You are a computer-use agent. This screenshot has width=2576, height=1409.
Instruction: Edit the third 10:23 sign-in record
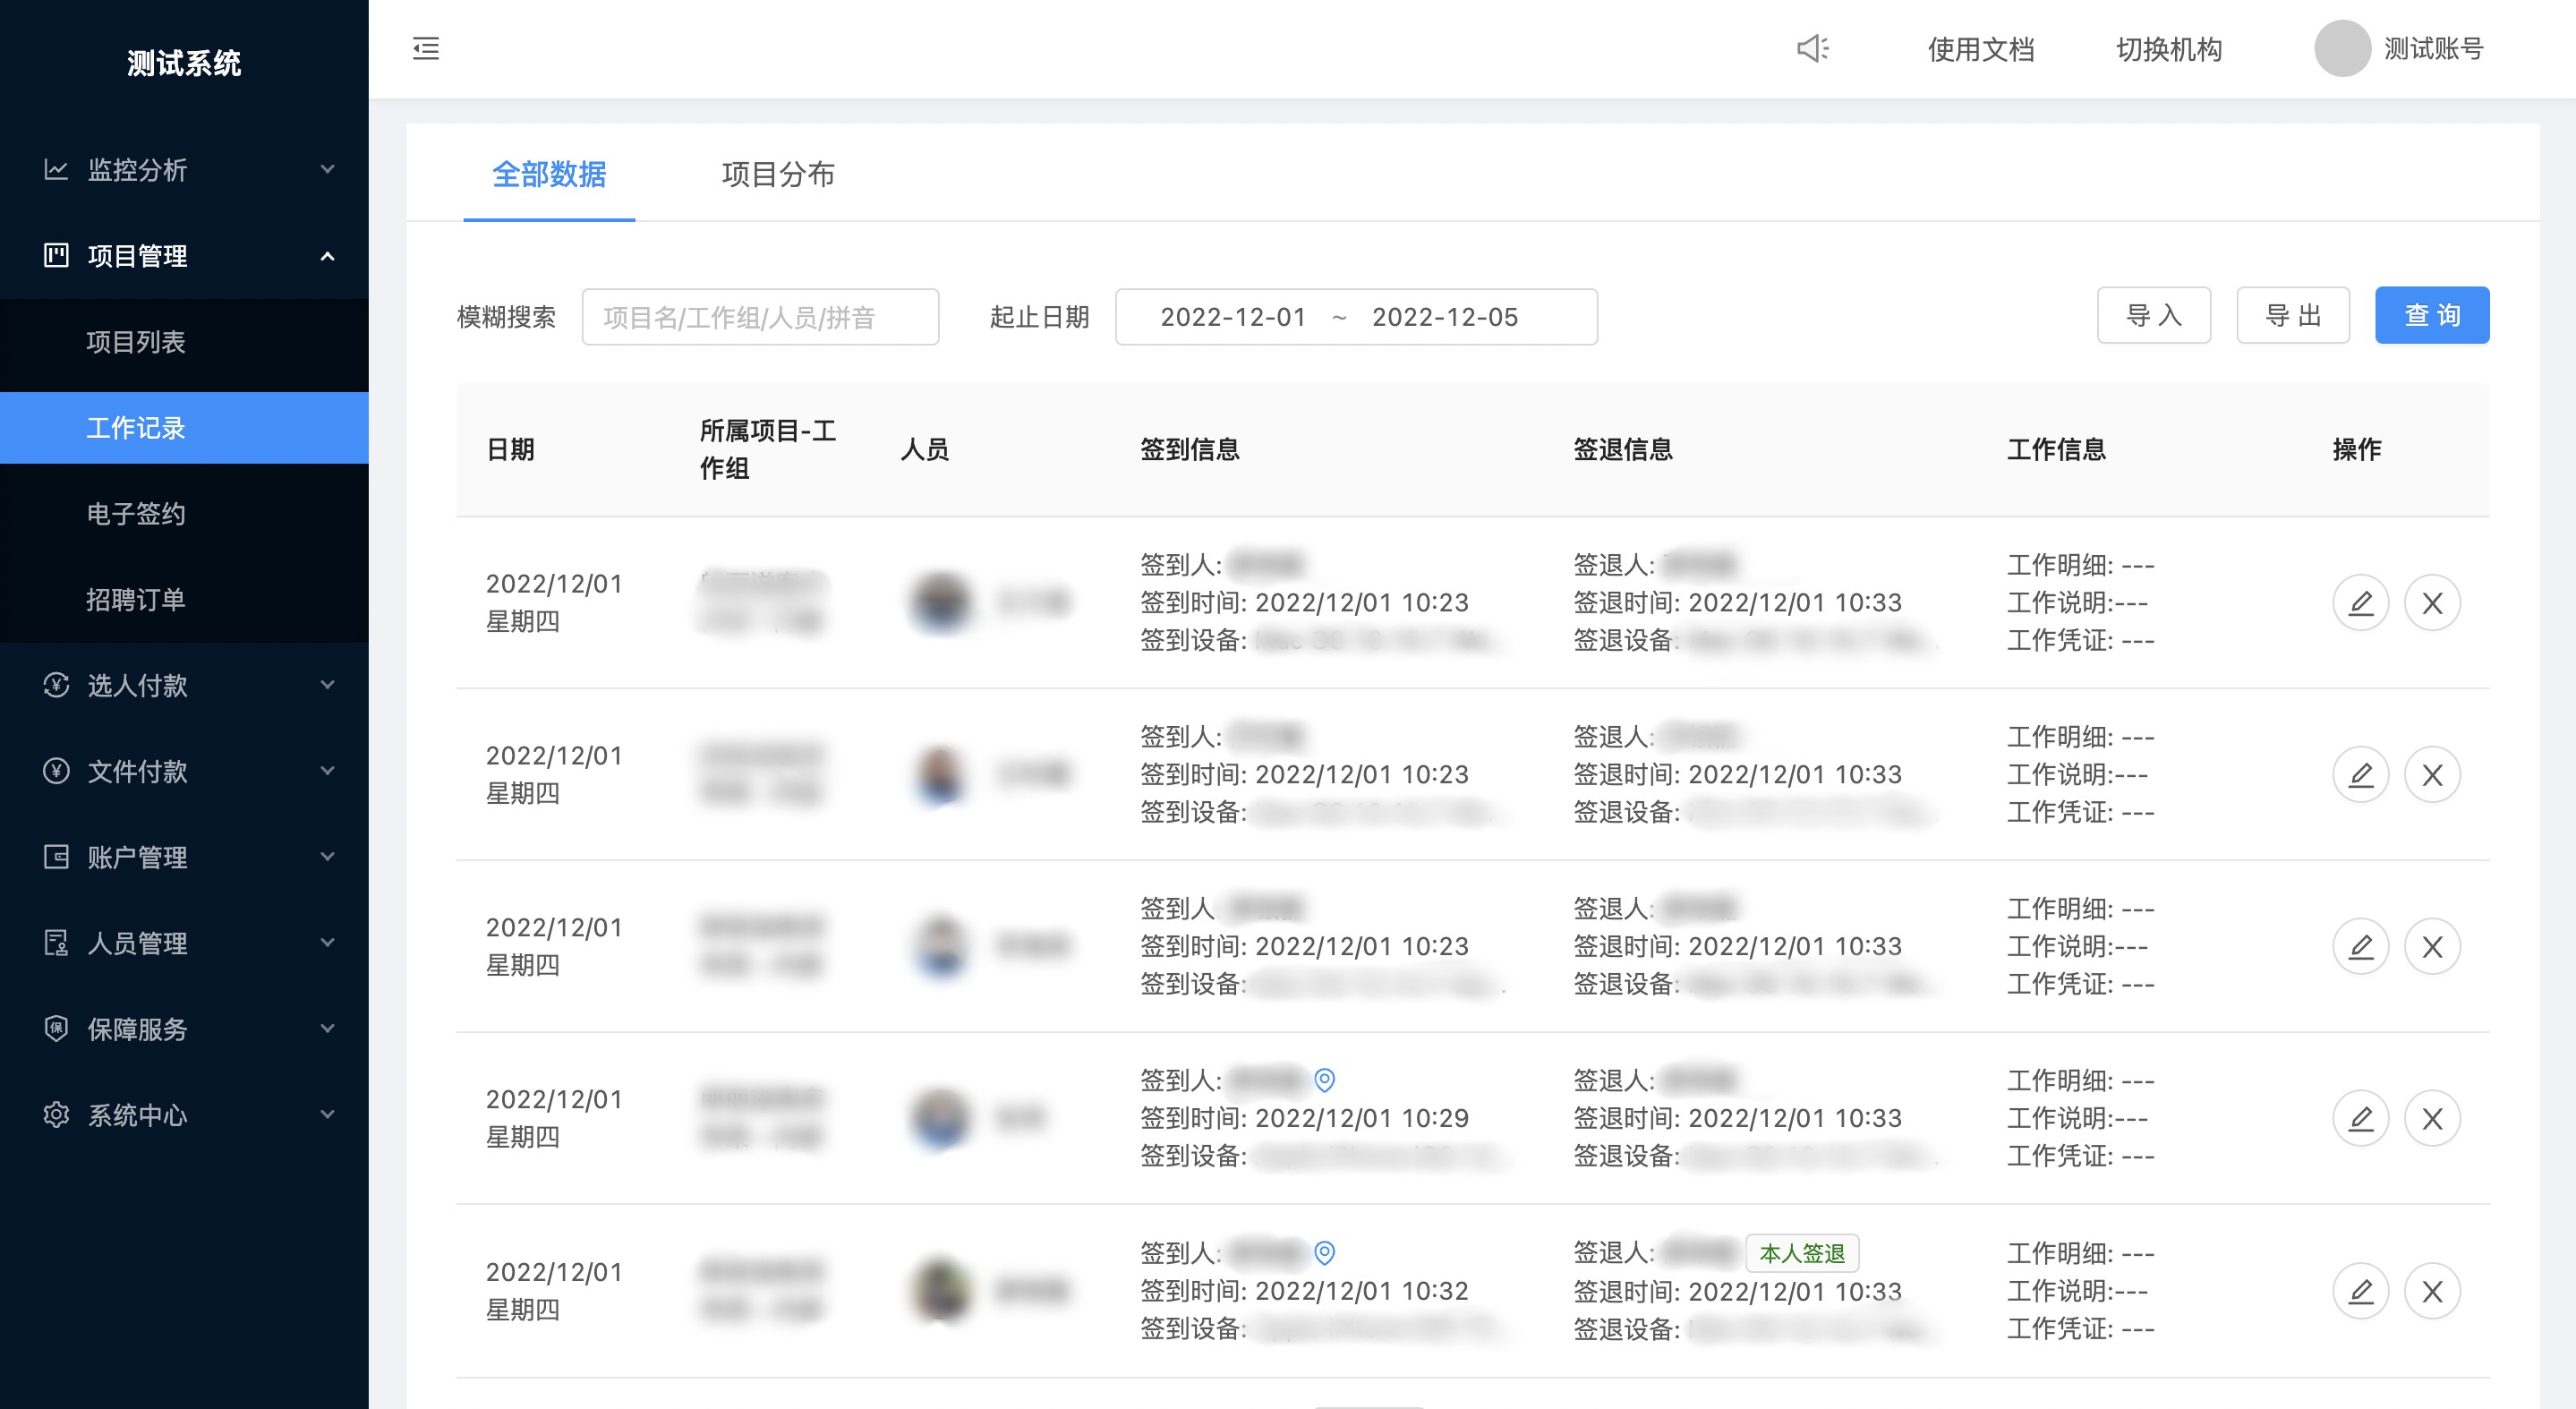point(2360,947)
